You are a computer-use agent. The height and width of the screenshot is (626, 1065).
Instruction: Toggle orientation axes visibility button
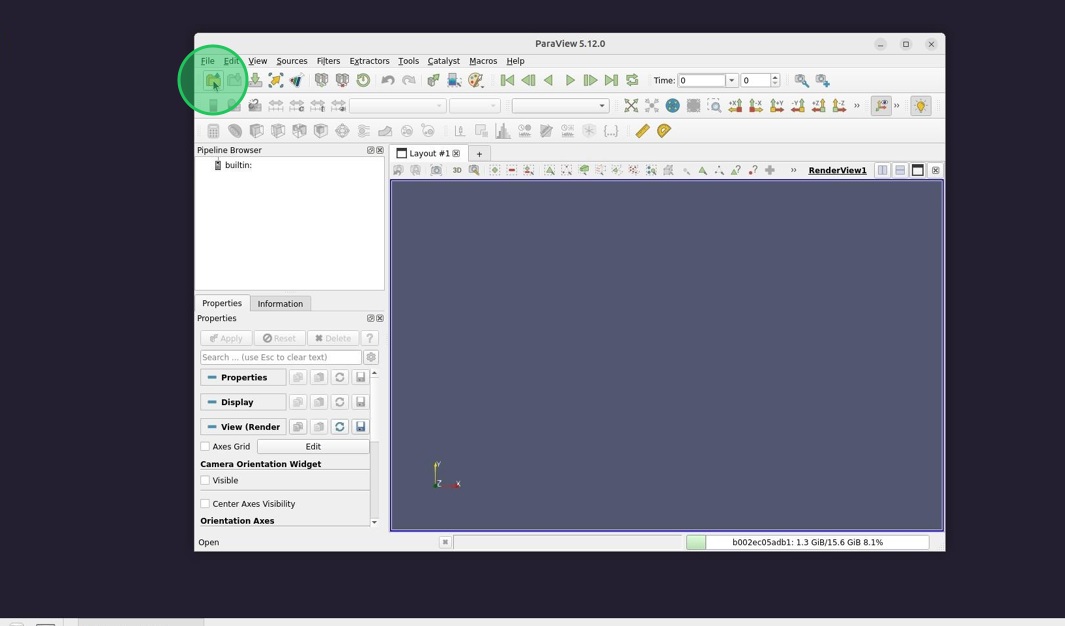click(x=881, y=105)
